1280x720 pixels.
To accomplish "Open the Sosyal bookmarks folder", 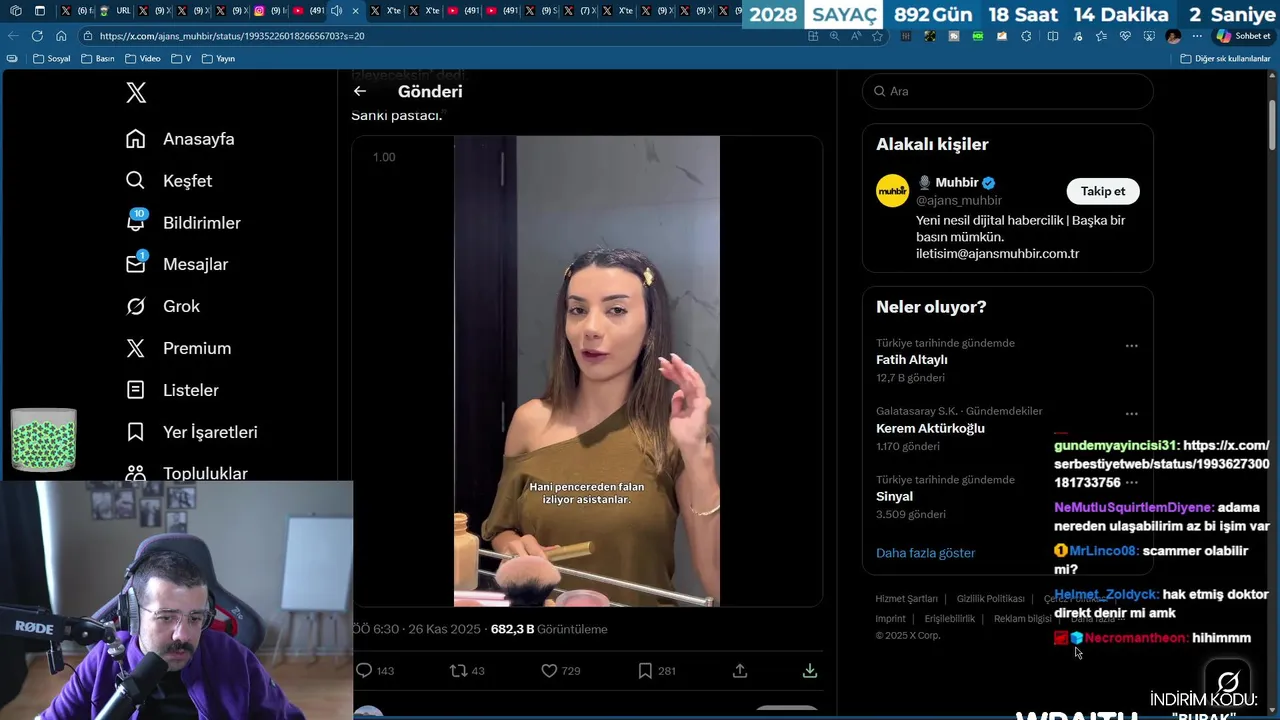I will tap(52, 59).
